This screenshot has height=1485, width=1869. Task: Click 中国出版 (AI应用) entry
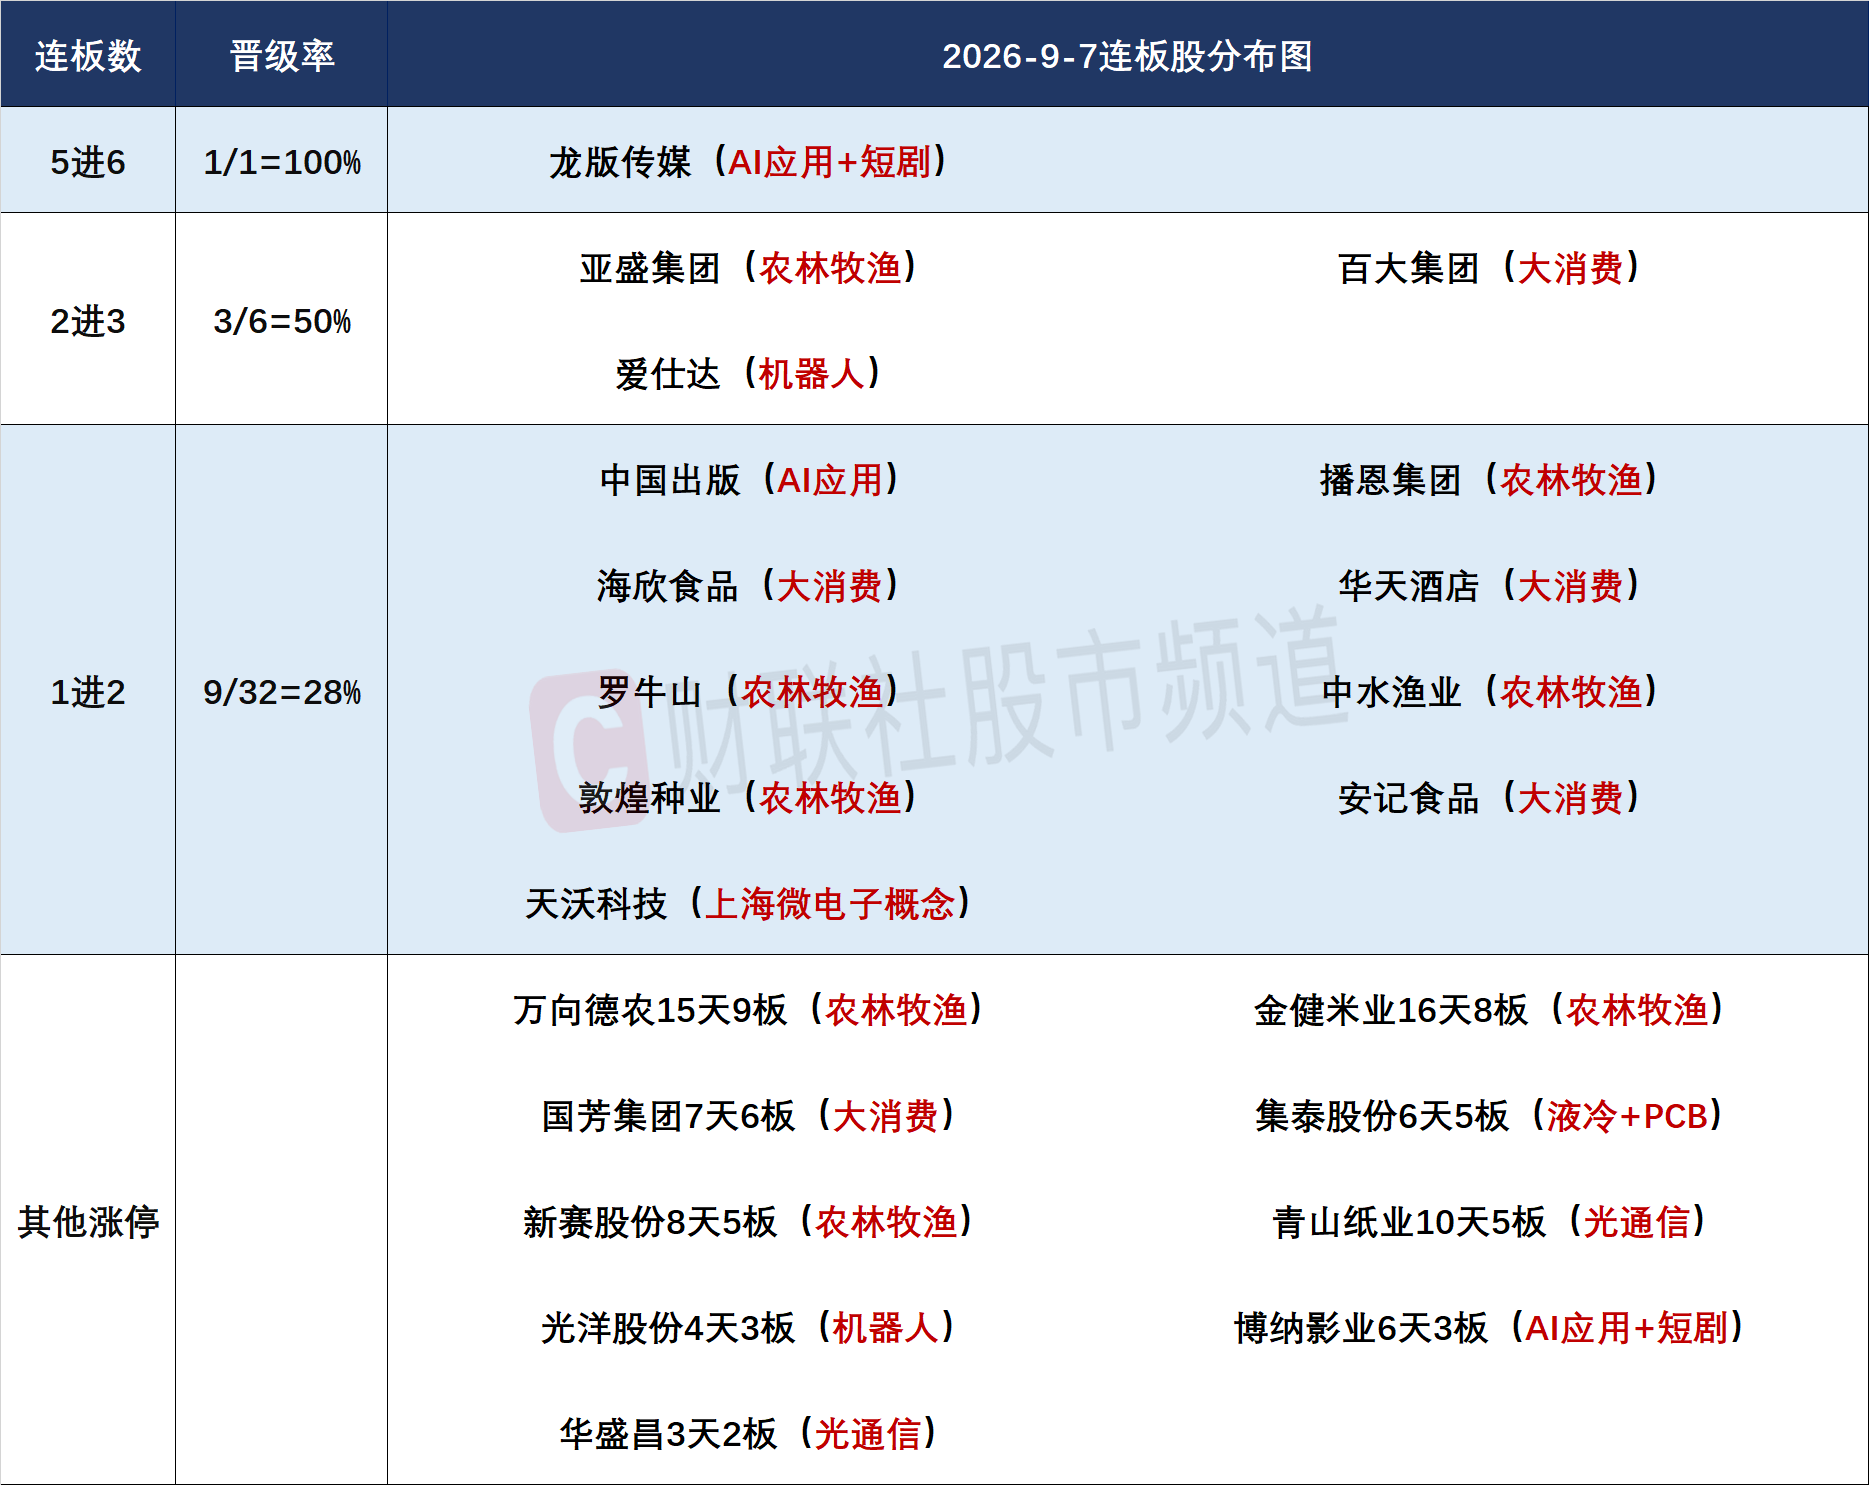point(747,479)
